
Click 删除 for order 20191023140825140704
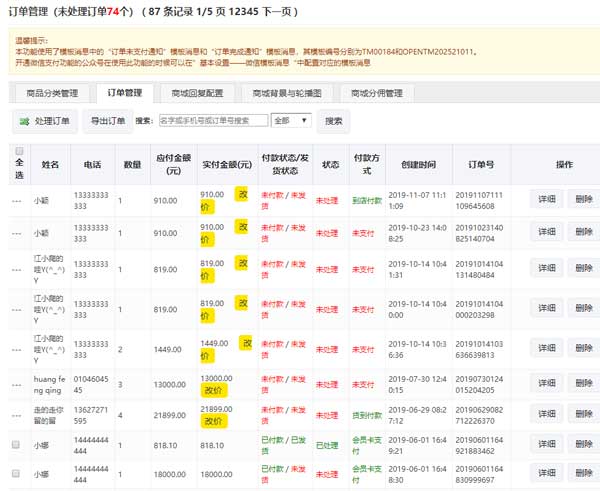click(x=584, y=232)
